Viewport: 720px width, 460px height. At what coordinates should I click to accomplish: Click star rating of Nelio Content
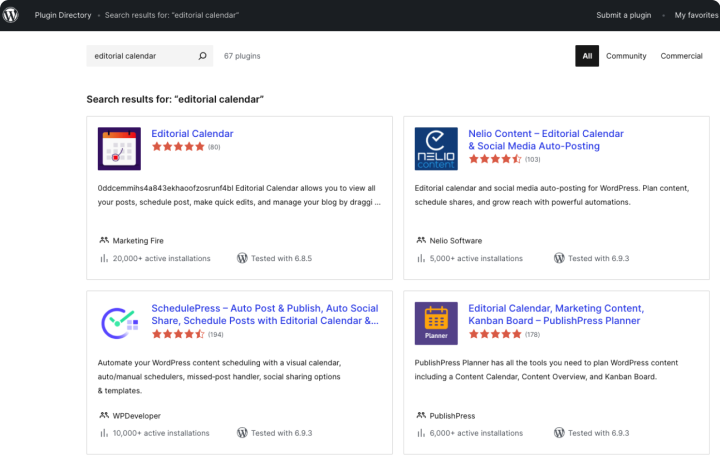click(x=495, y=159)
